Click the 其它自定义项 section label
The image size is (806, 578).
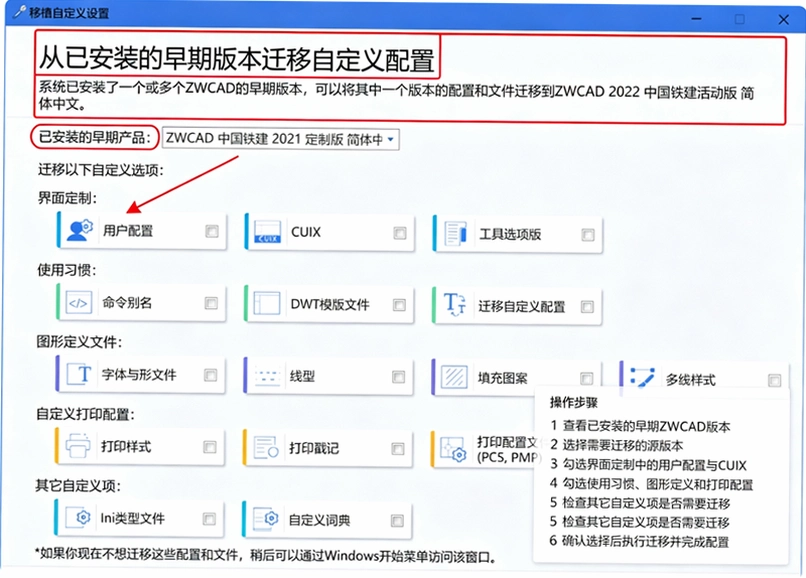tap(78, 485)
